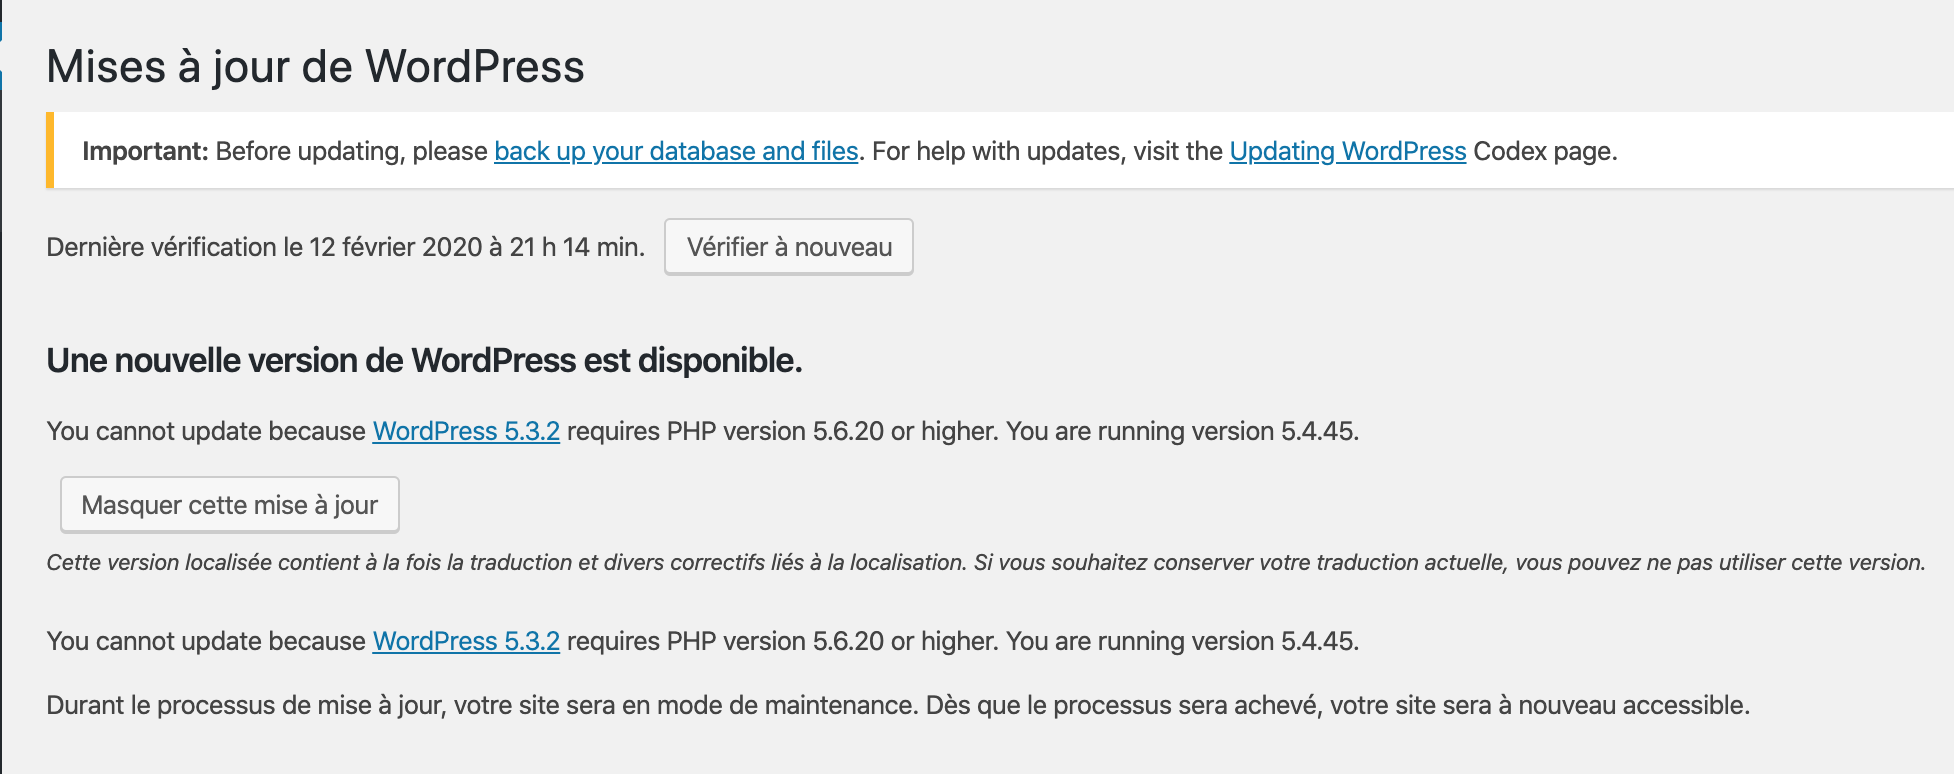Viewport: 1954px width, 774px height.
Task: Open WordPress 5.3.2 link above Masquer button
Action: point(466,431)
